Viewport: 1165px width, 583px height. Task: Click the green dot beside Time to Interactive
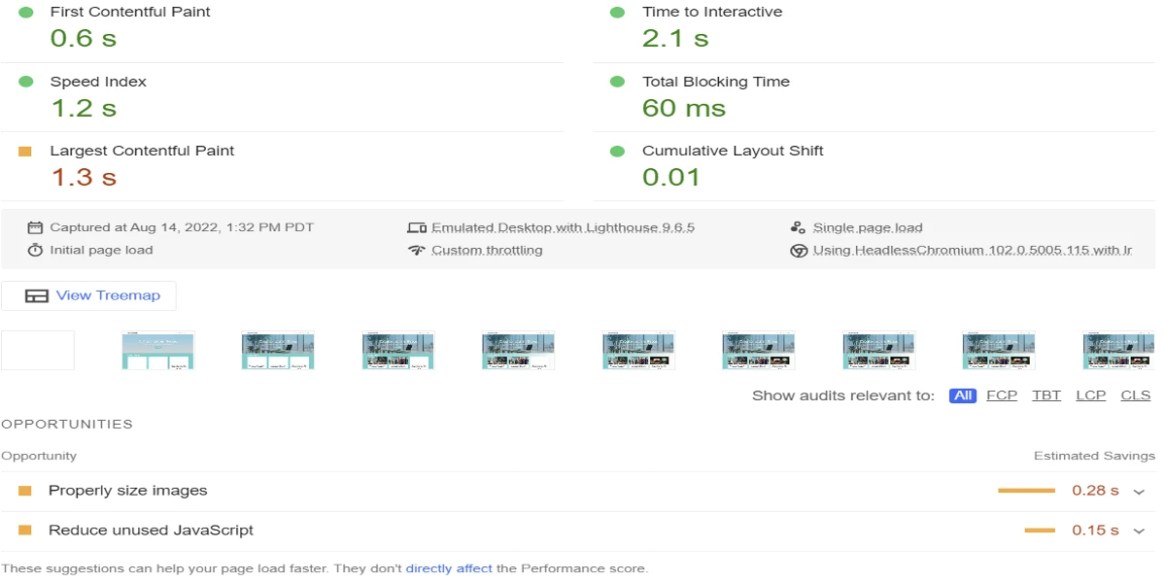617,12
